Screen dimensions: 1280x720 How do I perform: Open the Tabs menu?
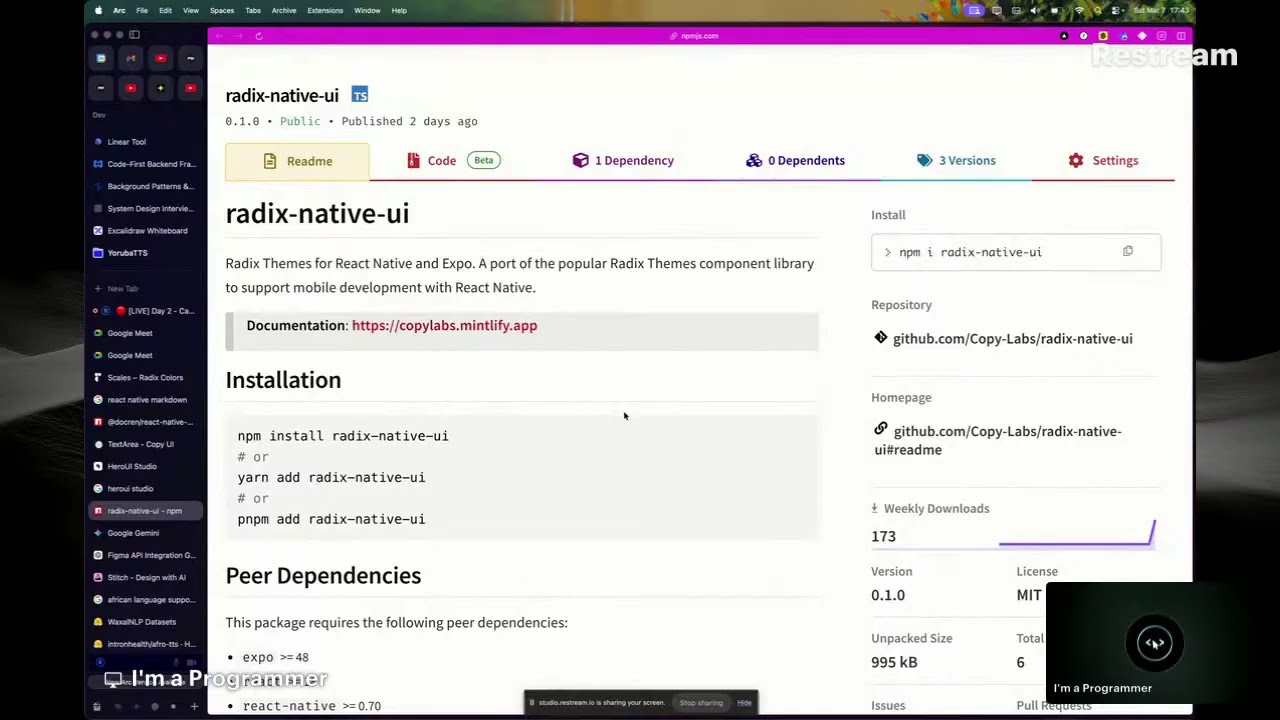(x=253, y=10)
